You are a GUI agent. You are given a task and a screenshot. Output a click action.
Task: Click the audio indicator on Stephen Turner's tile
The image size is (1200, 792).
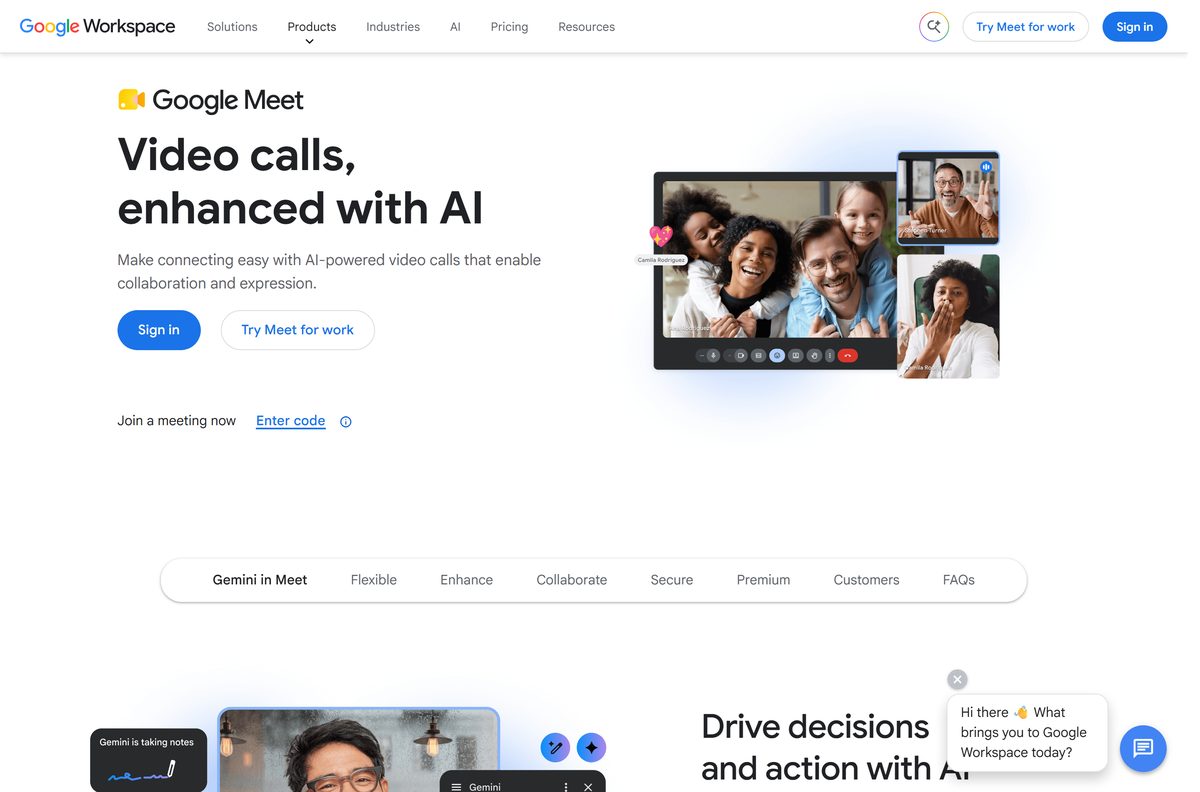click(986, 167)
